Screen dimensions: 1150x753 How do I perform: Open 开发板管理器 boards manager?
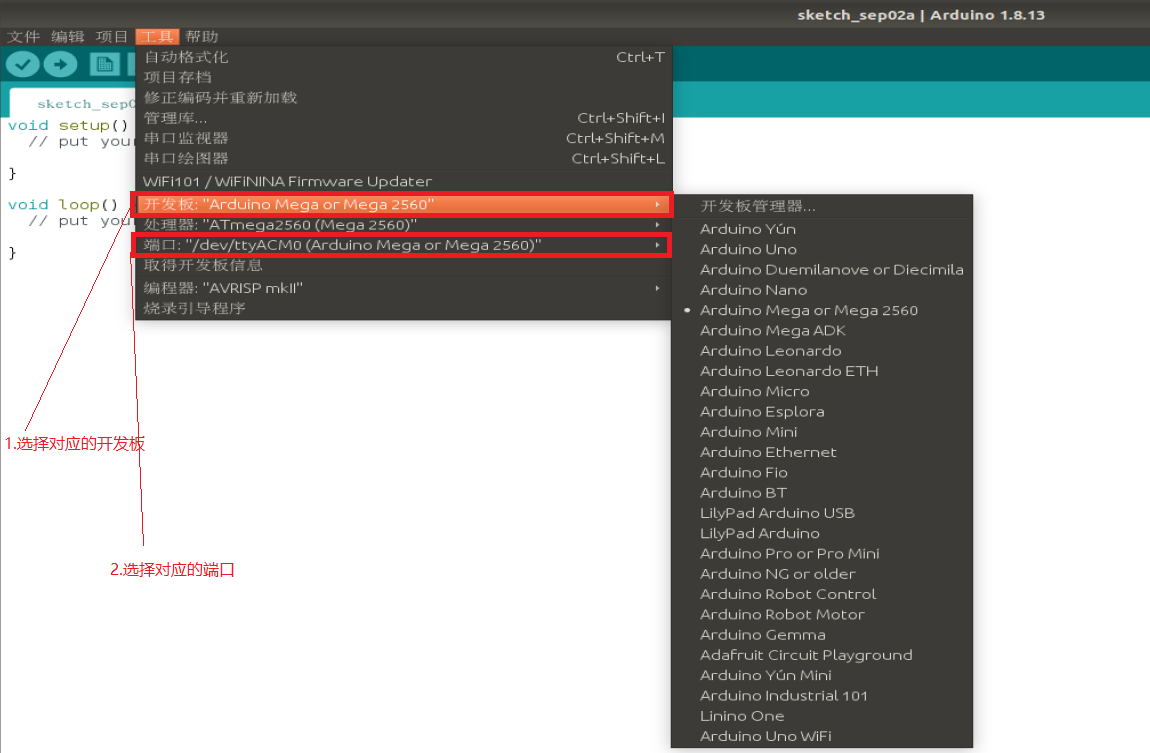[x=758, y=206]
